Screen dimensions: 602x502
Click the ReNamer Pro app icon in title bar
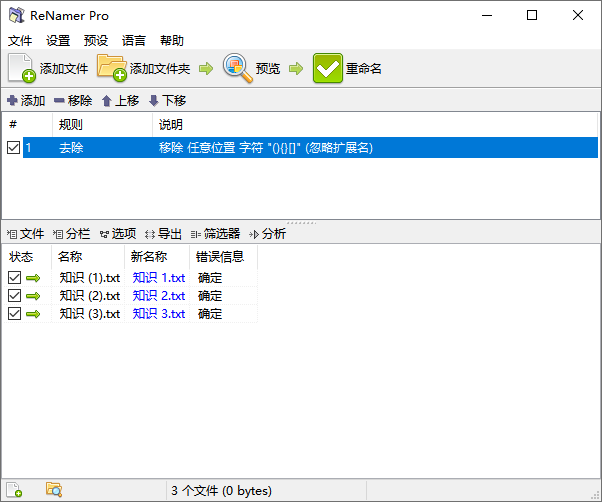point(17,15)
